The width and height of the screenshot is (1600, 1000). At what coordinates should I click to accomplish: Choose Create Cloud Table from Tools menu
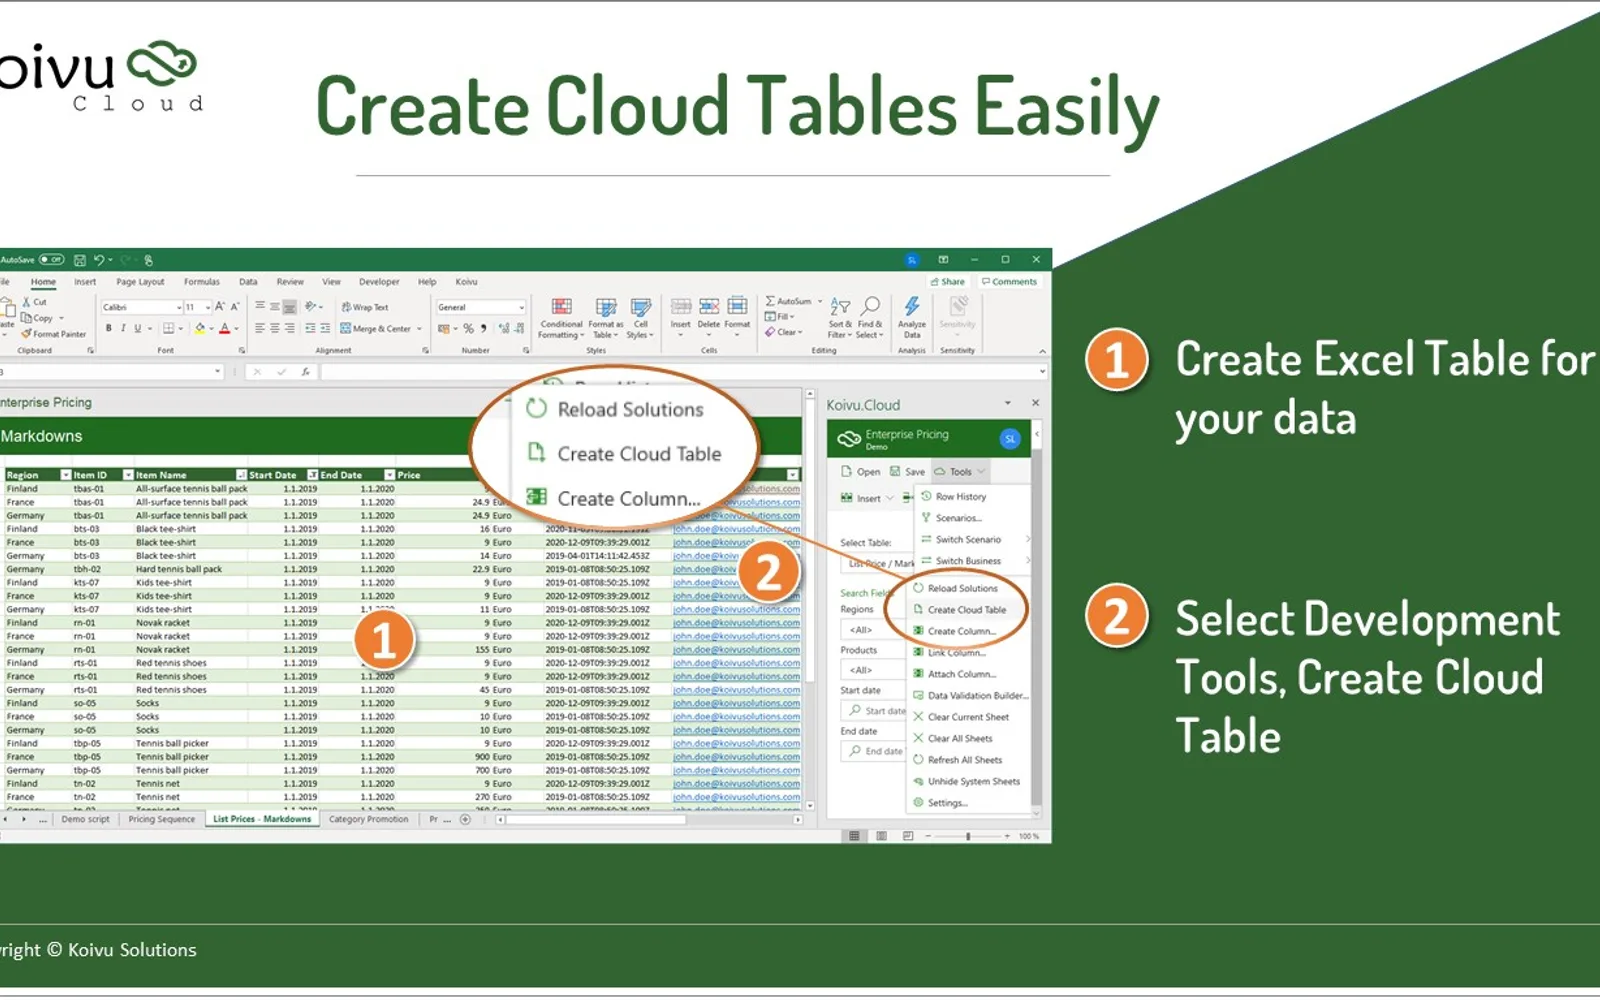pyautogui.click(x=967, y=610)
